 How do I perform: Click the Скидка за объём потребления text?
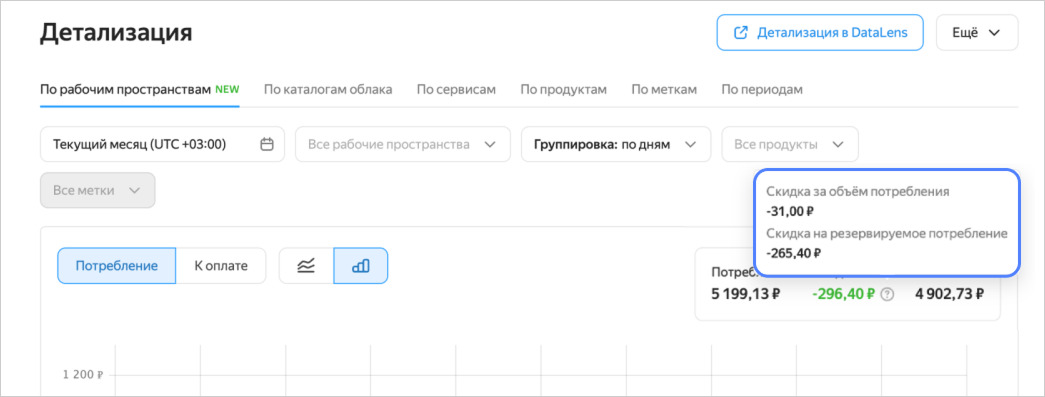[858, 192]
